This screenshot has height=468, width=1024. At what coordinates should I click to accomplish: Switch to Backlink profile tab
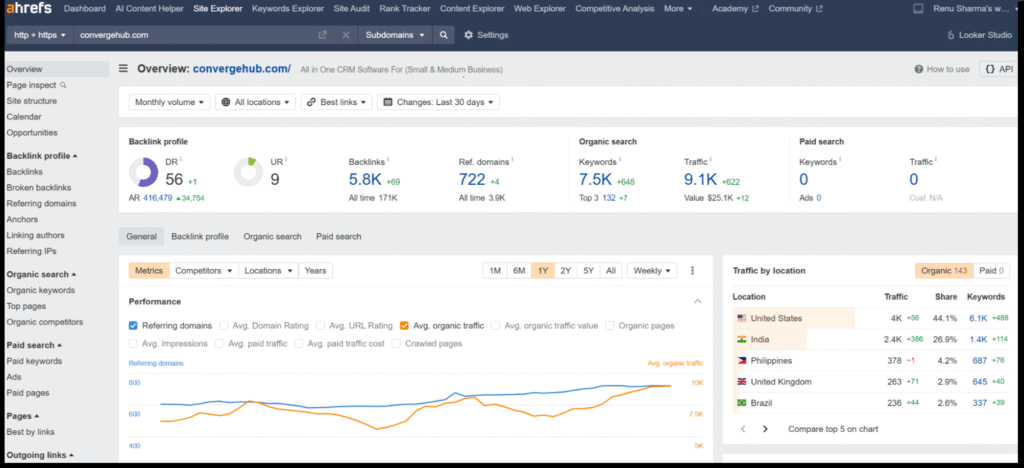pyautogui.click(x=200, y=237)
